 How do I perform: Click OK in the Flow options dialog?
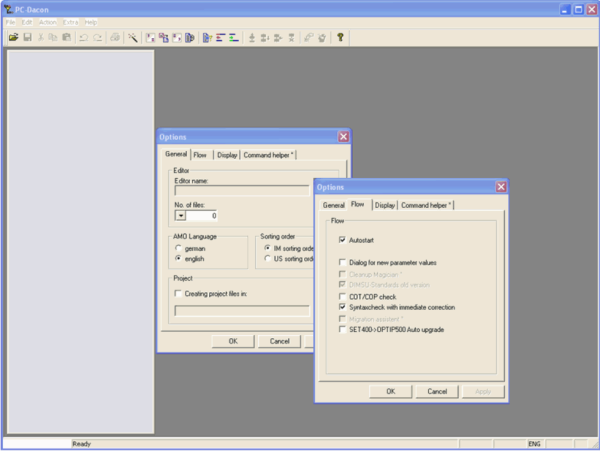[390, 391]
